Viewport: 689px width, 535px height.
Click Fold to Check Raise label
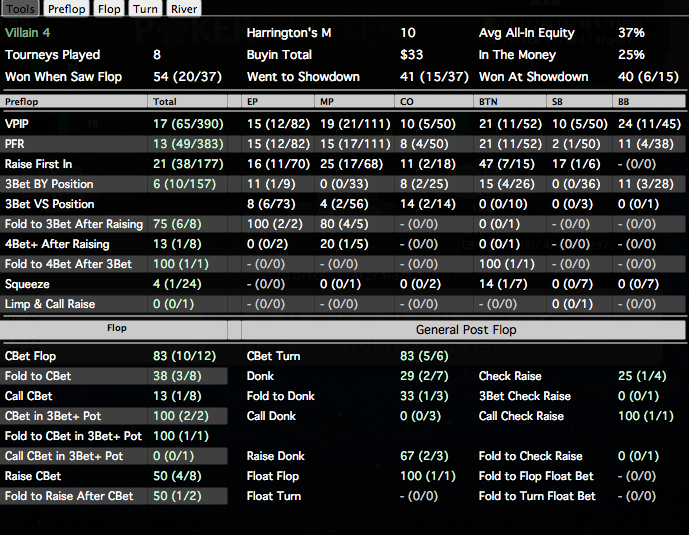click(530, 456)
